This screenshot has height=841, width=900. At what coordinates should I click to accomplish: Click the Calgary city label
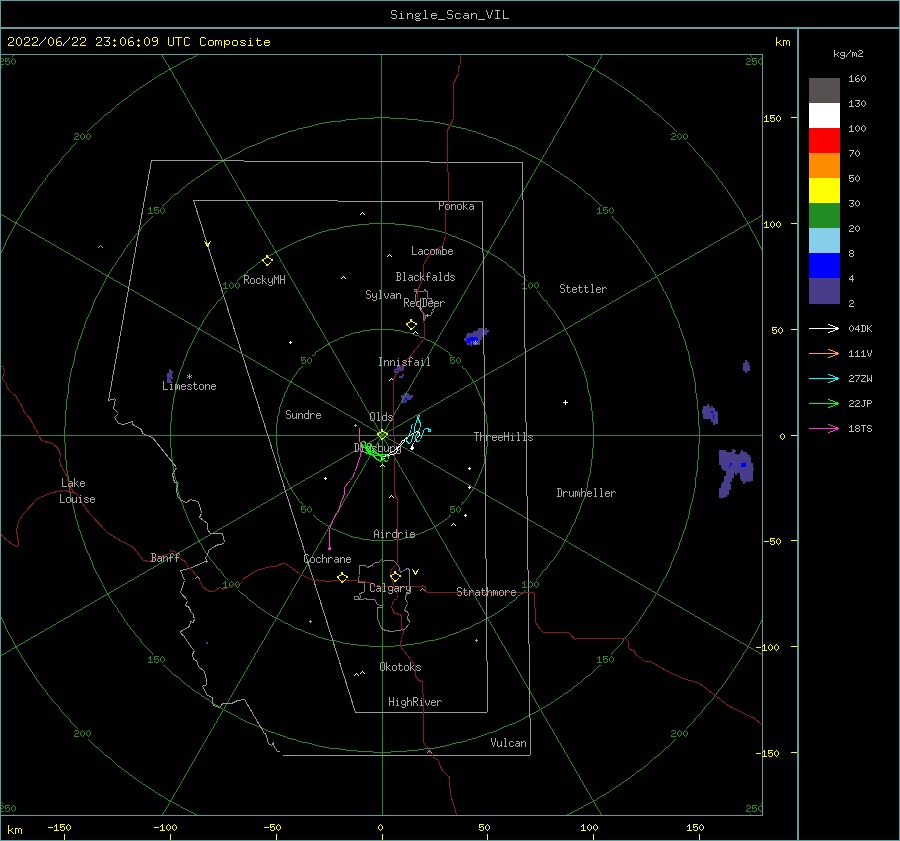(x=390, y=588)
